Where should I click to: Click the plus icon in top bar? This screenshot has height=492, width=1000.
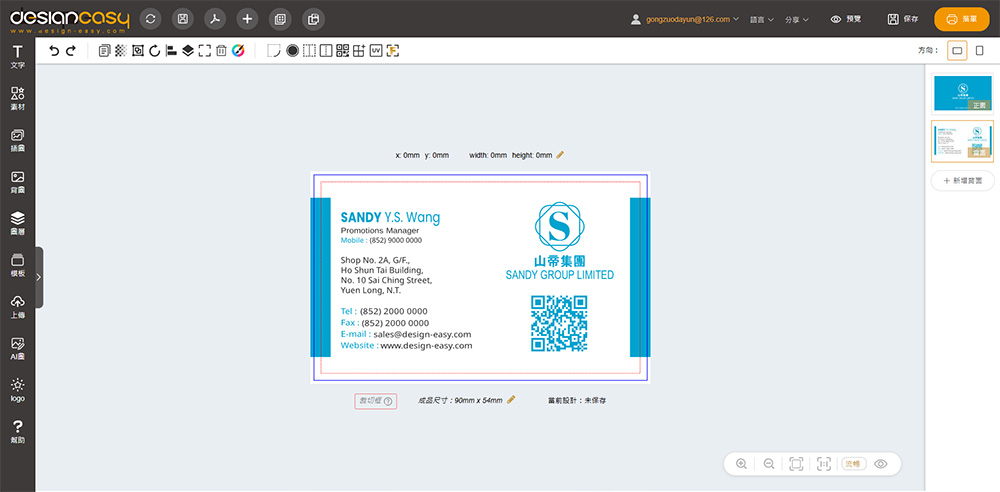tap(248, 19)
